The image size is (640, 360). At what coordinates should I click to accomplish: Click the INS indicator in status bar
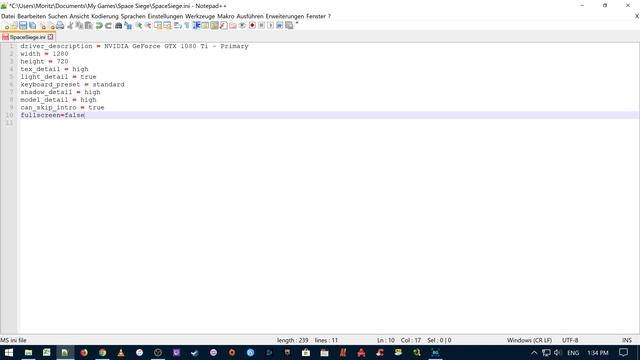pyautogui.click(x=627, y=340)
